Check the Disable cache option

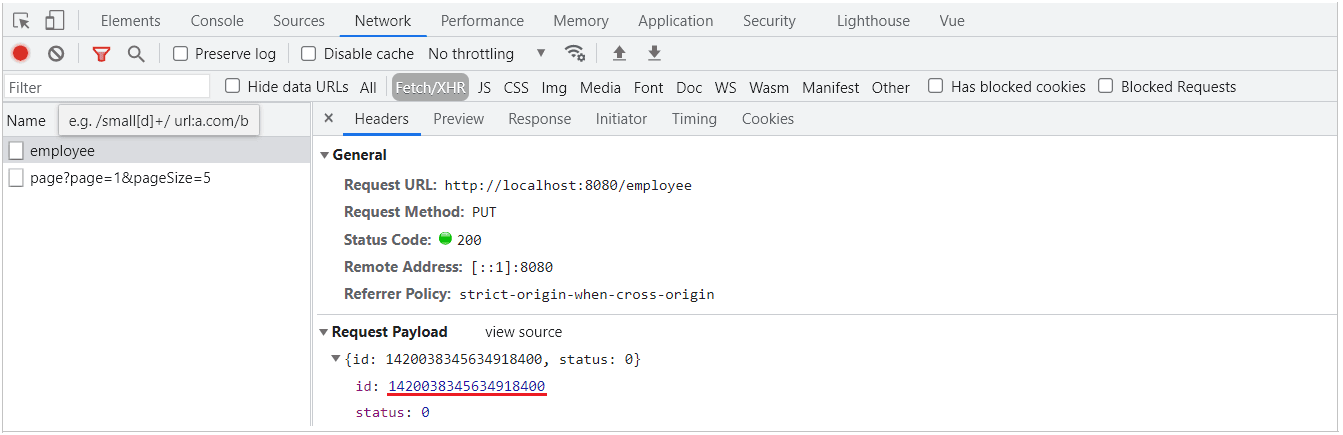(309, 54)
